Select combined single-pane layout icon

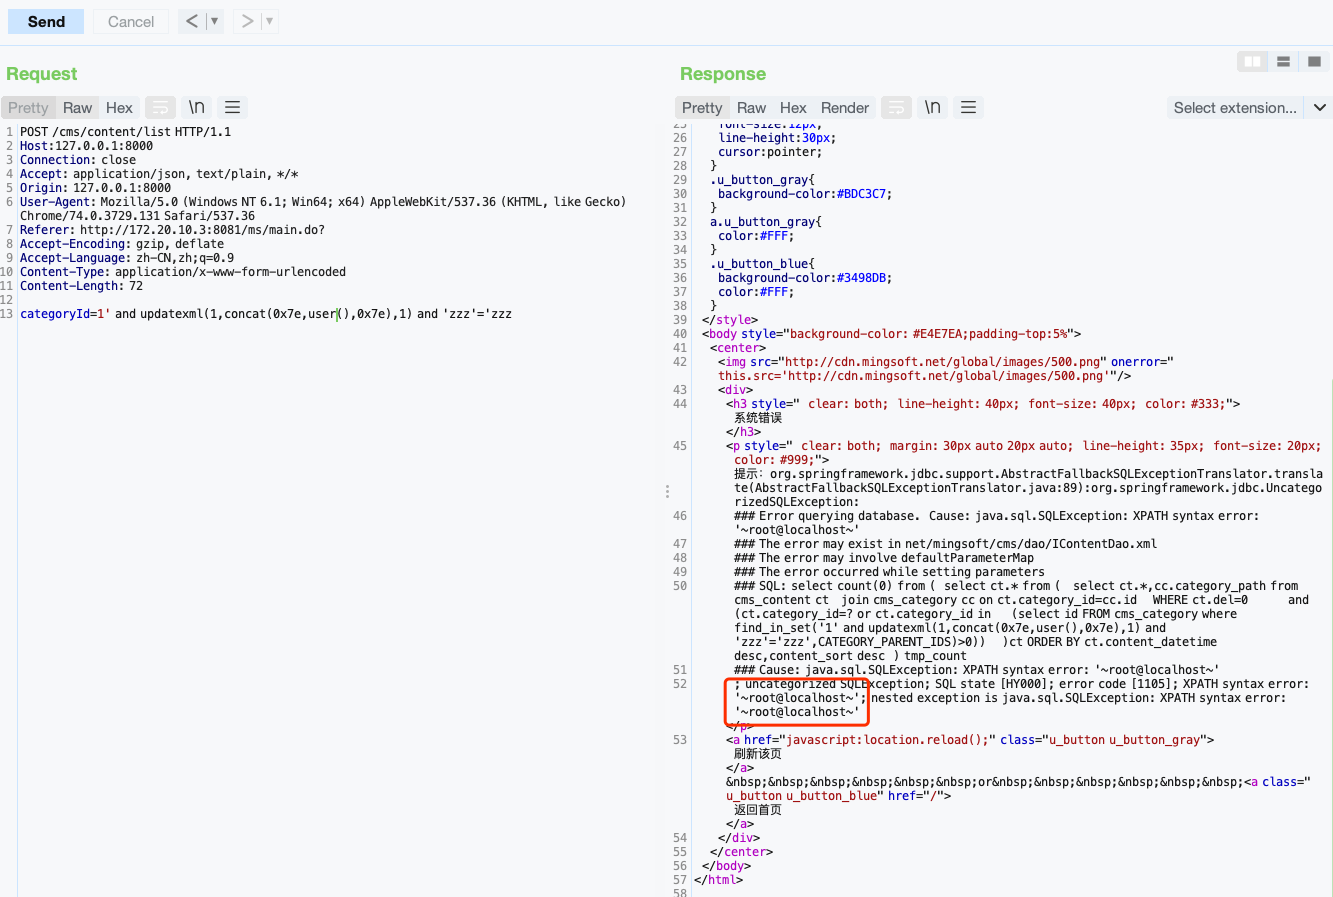(x=1314, y=62)
